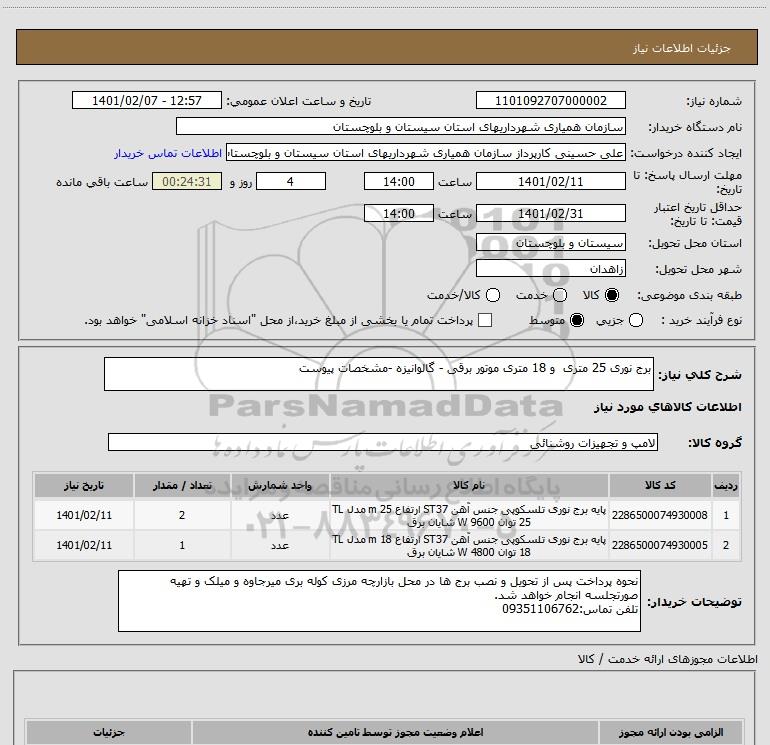The width and height of the screenshot is (770, 745).
Task: Select the خدمت radio button
Action: pos(560,295)
